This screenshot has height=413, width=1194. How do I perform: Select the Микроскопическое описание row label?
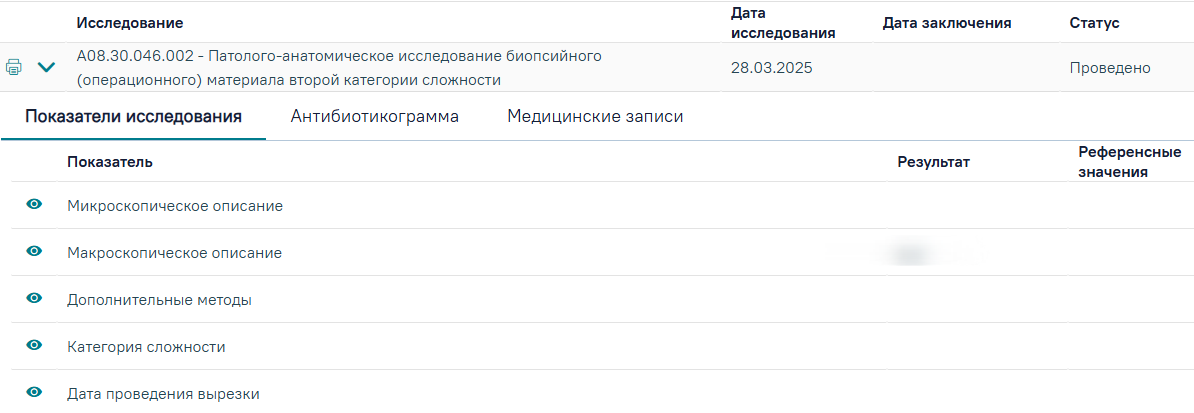point(175,206)
